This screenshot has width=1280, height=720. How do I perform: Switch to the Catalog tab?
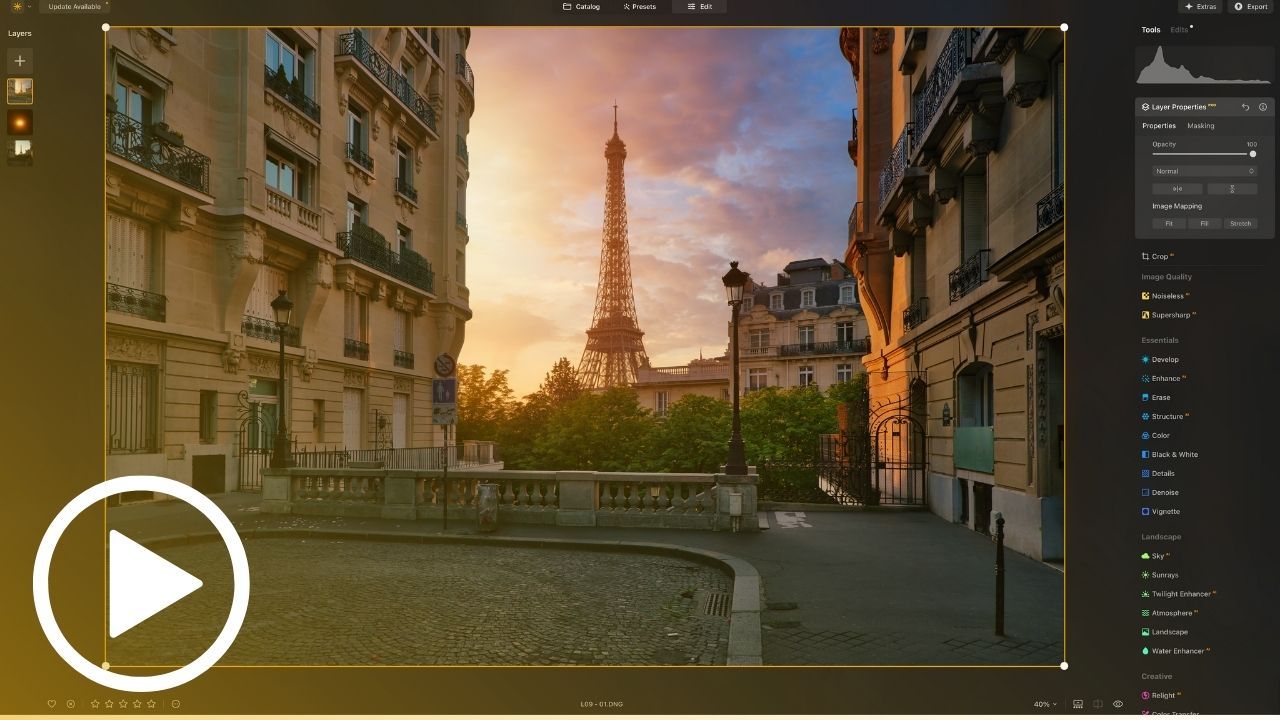click(581, 7)
